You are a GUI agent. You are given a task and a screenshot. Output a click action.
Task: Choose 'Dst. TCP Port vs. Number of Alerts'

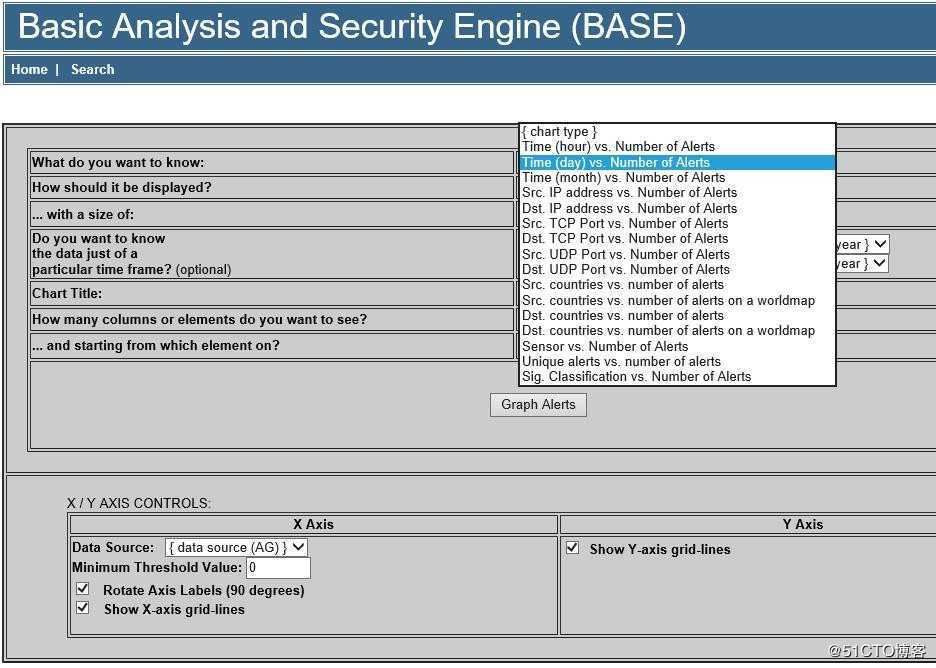tap(677, 239)
